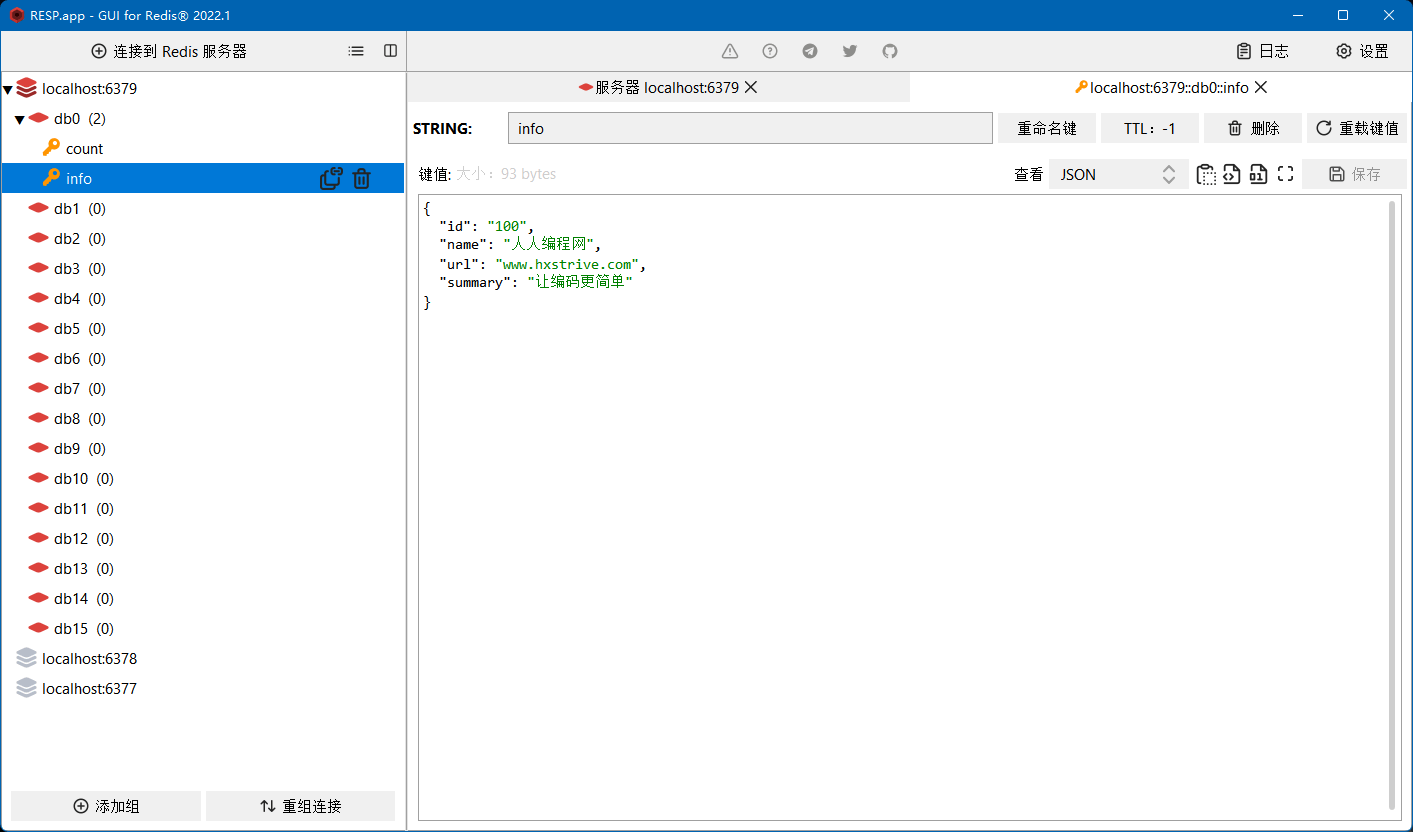The height and width of the screenshot is (832, 1413).
Task: Click the TTL: -1 button
Action: 1150,128
